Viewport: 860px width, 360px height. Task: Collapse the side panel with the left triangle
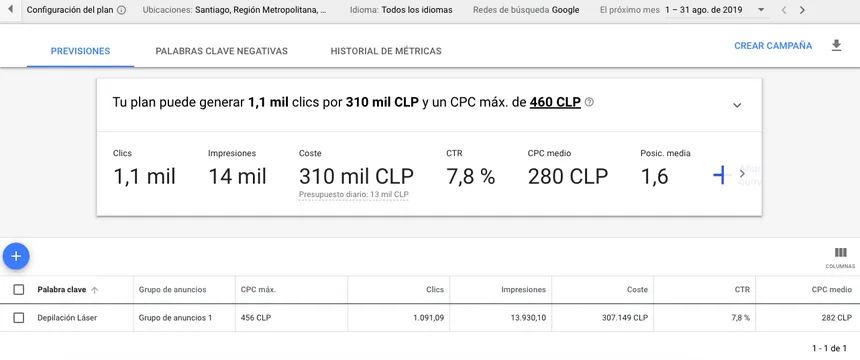[x=10, y=10]
